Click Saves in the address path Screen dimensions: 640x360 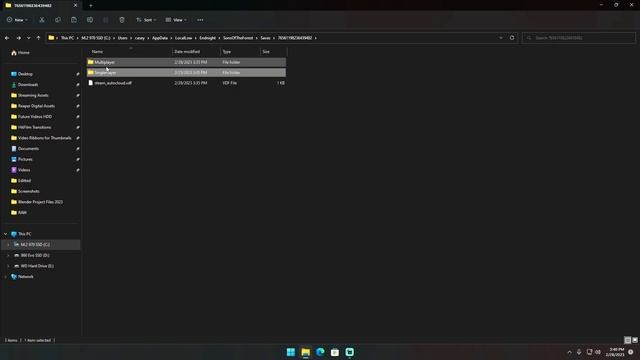(x=265, y=38)
